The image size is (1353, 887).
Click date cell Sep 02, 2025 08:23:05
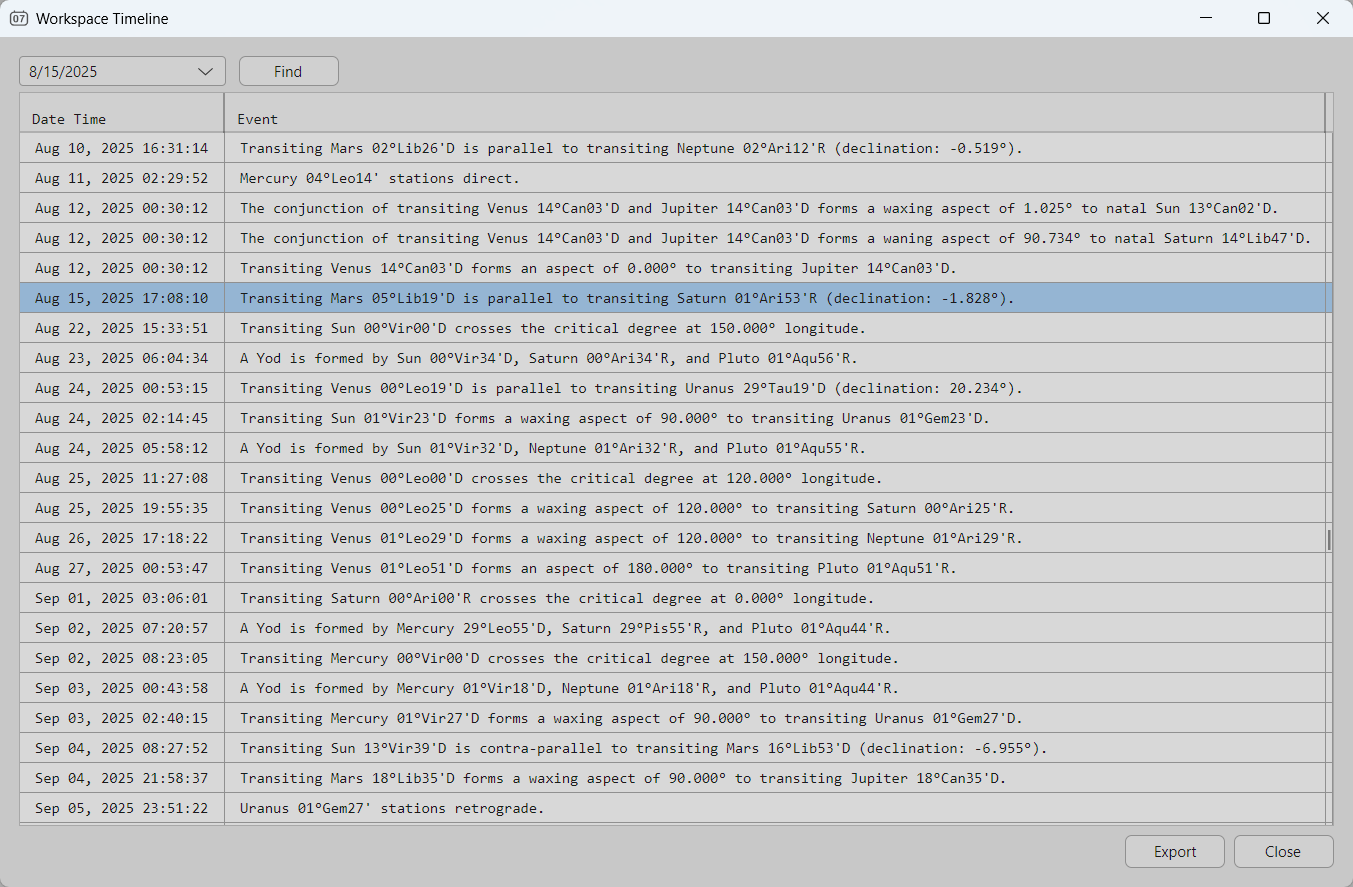[x=121, y=658]
